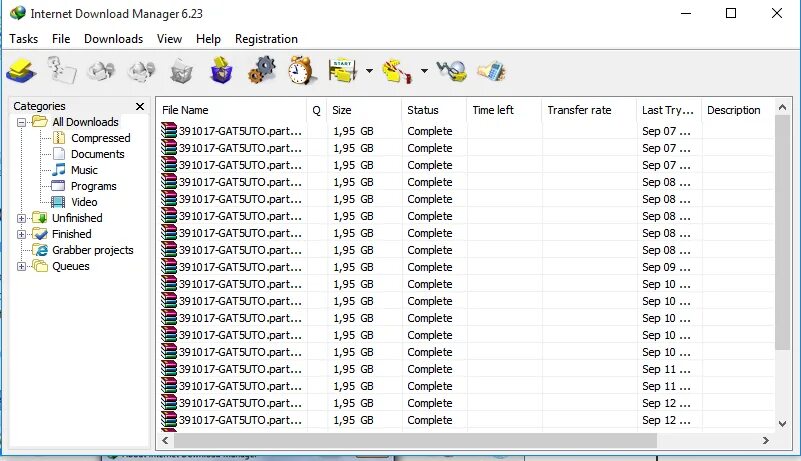The height and width of the screenshot is (461, 801).
Task: Open the Registration menu
Action: pos(266,39)
